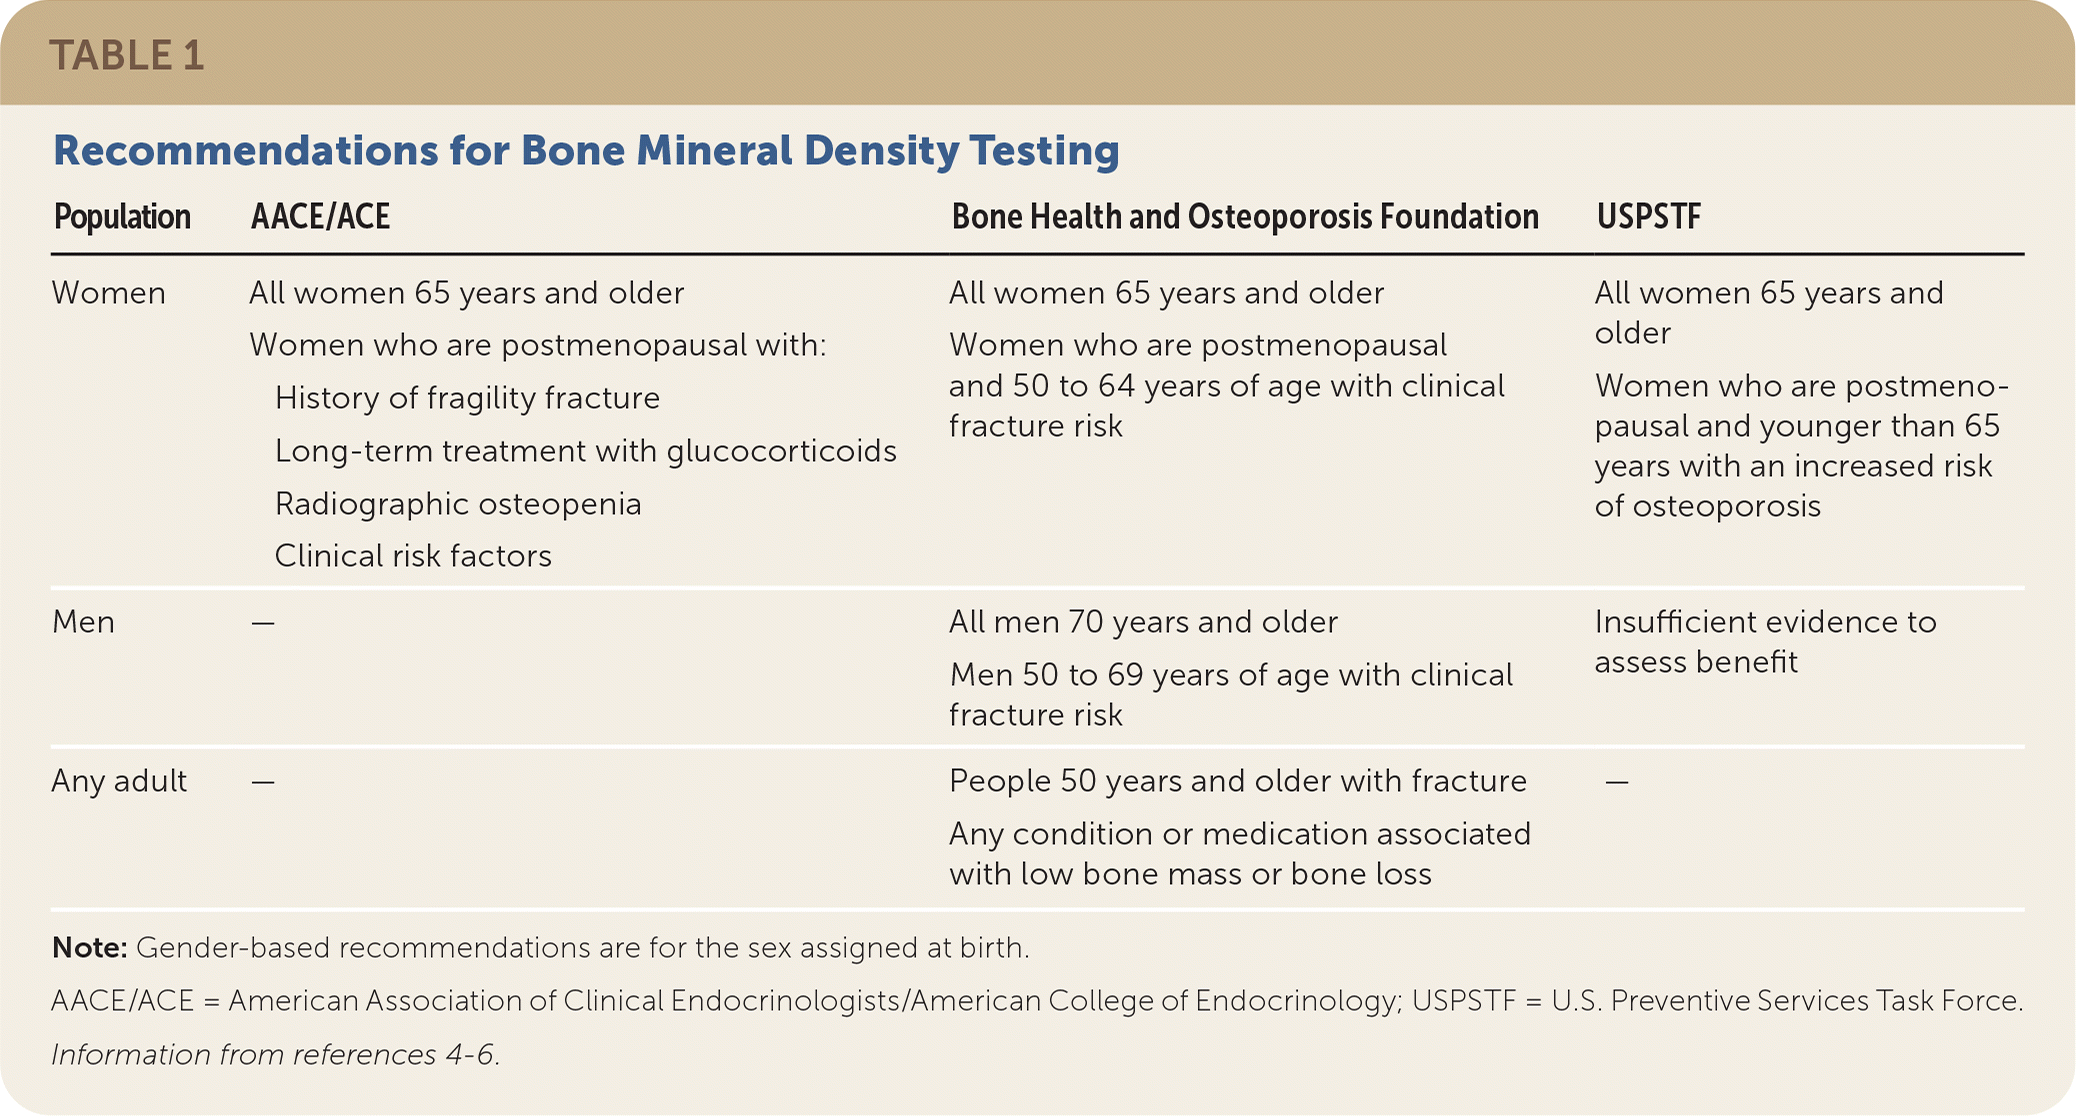Click Long-term treatment with glucocorticoids entry
2076x1116 pixels.
(585, 451)
